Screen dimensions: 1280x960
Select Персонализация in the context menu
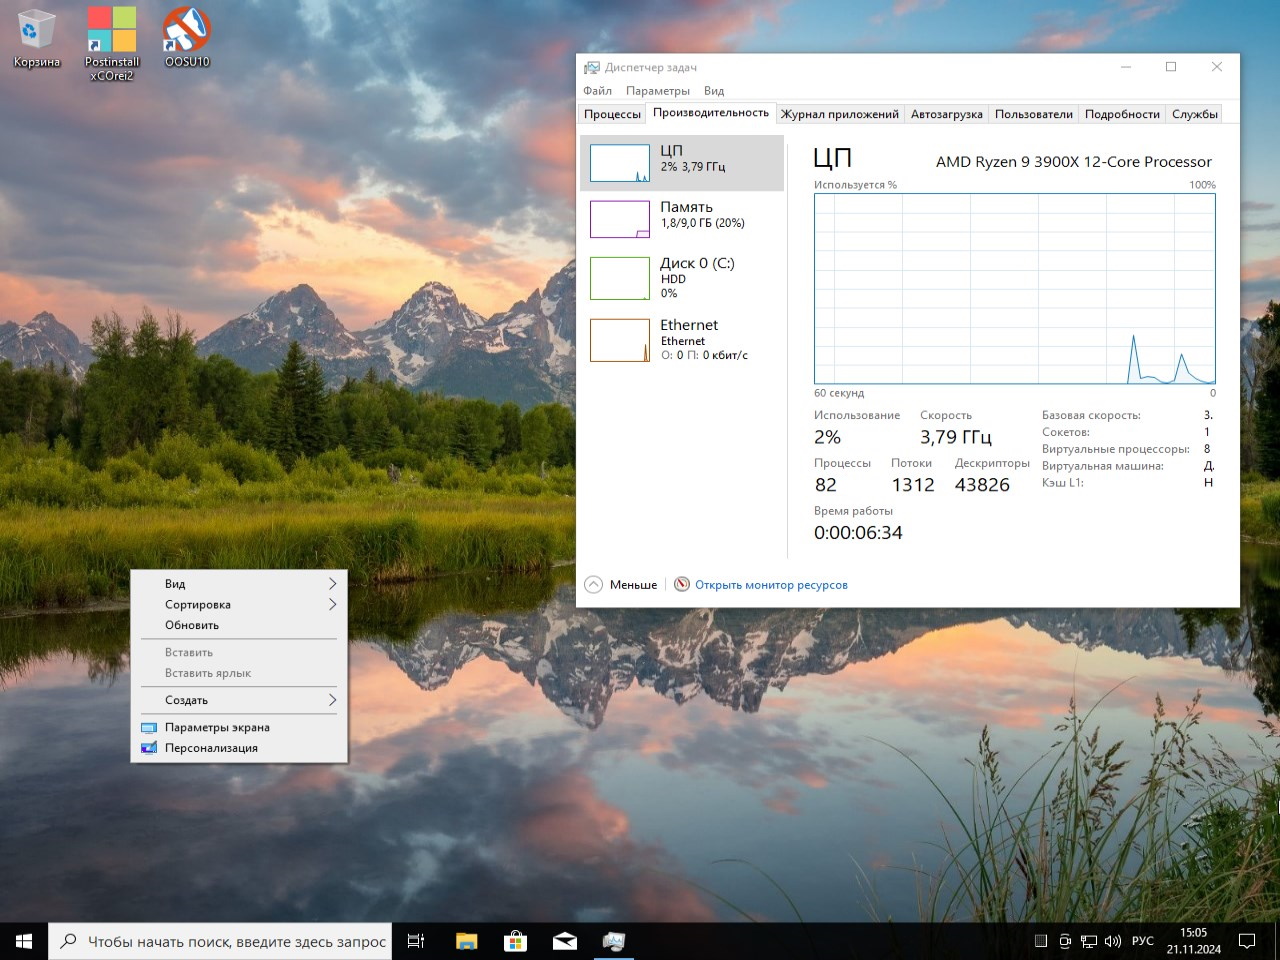pos(211,748)
